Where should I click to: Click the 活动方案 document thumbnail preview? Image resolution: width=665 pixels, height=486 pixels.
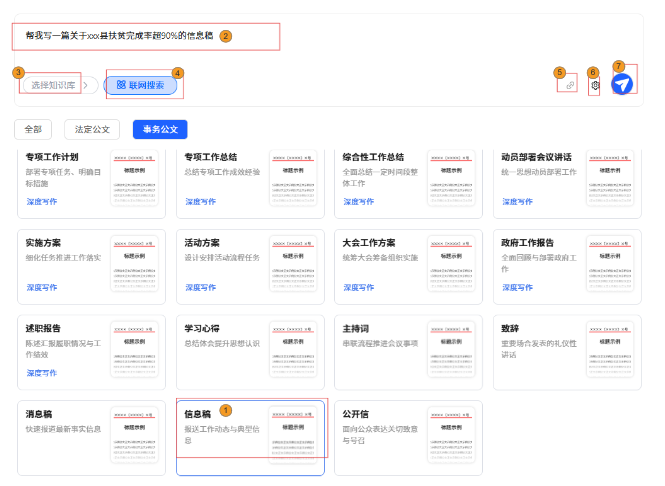tap(292, 264)
